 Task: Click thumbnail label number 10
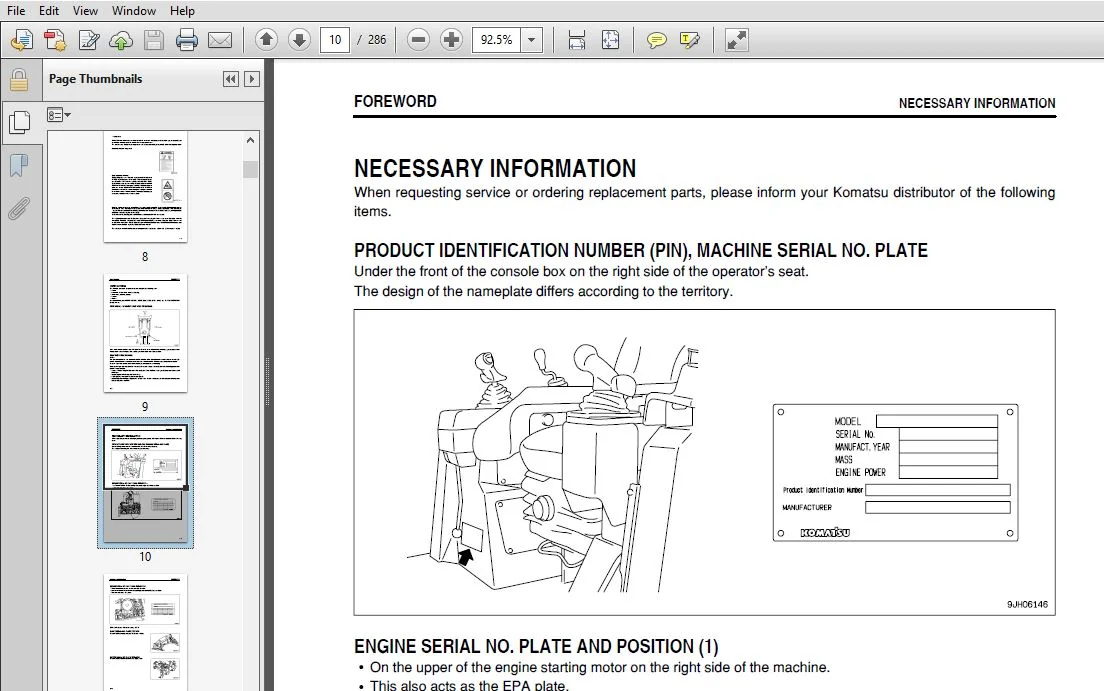click(145, 556)
